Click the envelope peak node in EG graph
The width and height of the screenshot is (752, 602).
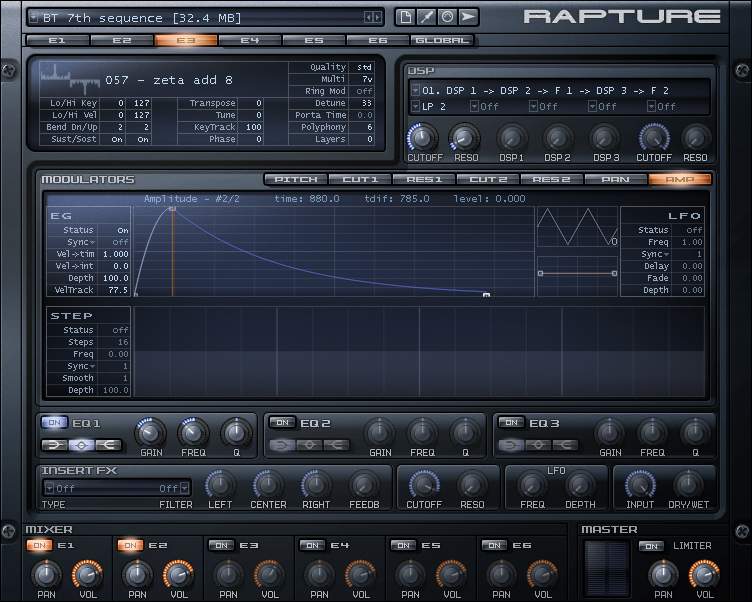pyautogui.click(x=173, y=209)
